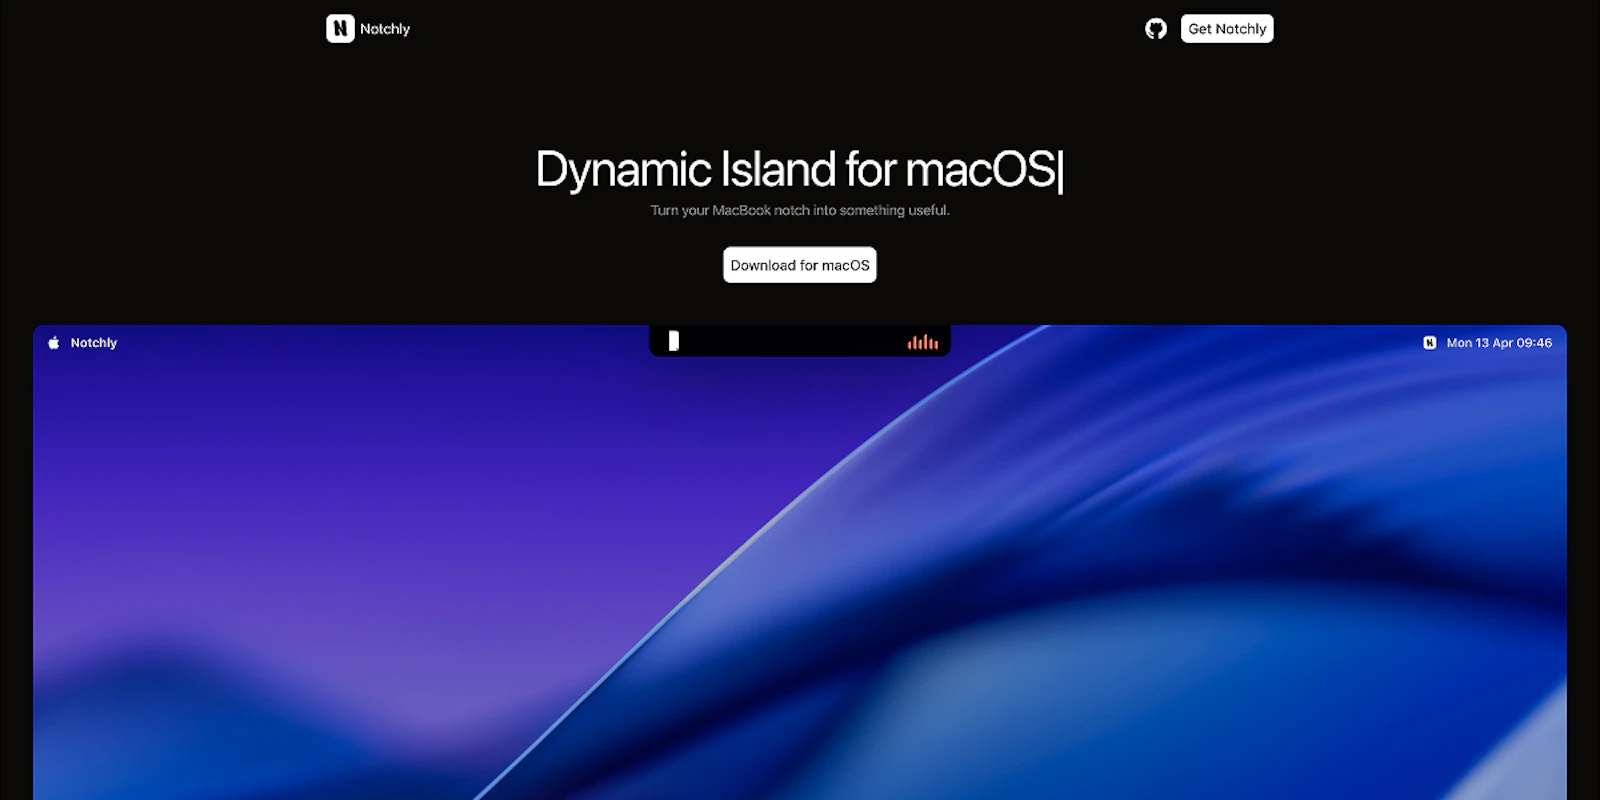The width and height of the screenshot is (1600, 800).
Task: Click the white album art in notch
Action: click(x=674, y=341)
